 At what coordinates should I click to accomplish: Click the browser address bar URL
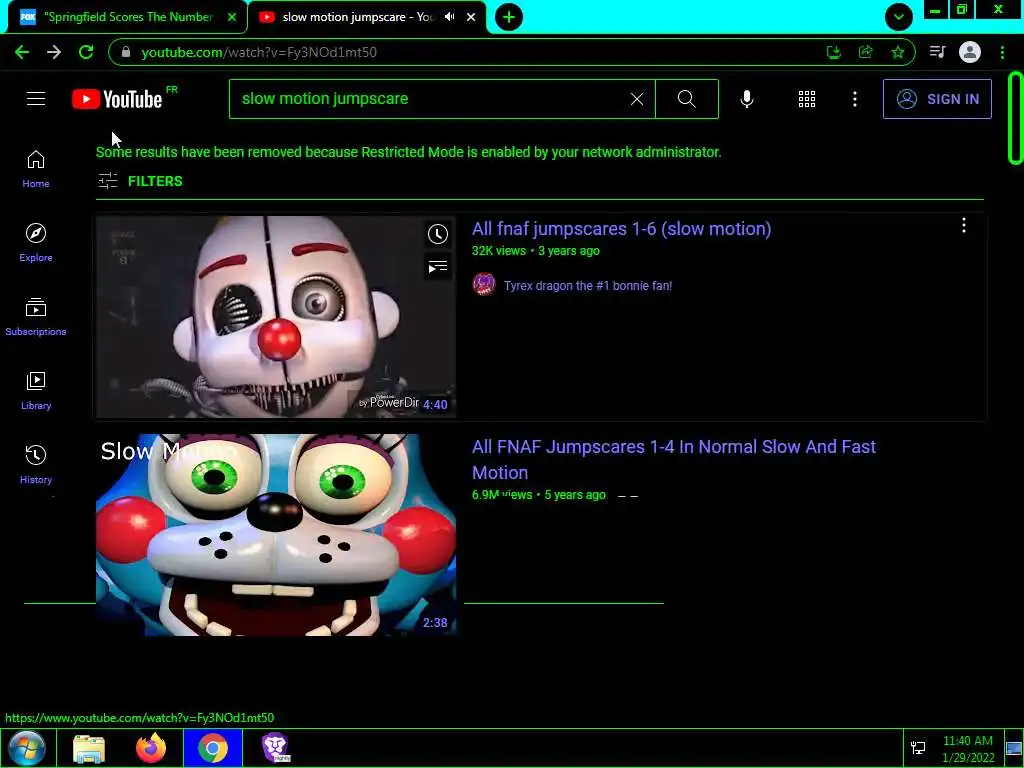pos(259,52)
